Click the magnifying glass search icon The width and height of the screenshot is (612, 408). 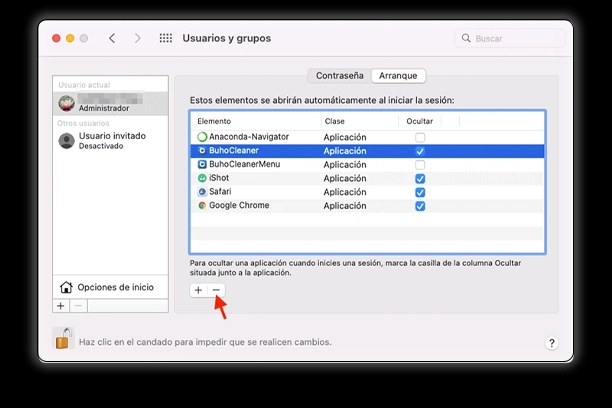[x=466, y=38]
